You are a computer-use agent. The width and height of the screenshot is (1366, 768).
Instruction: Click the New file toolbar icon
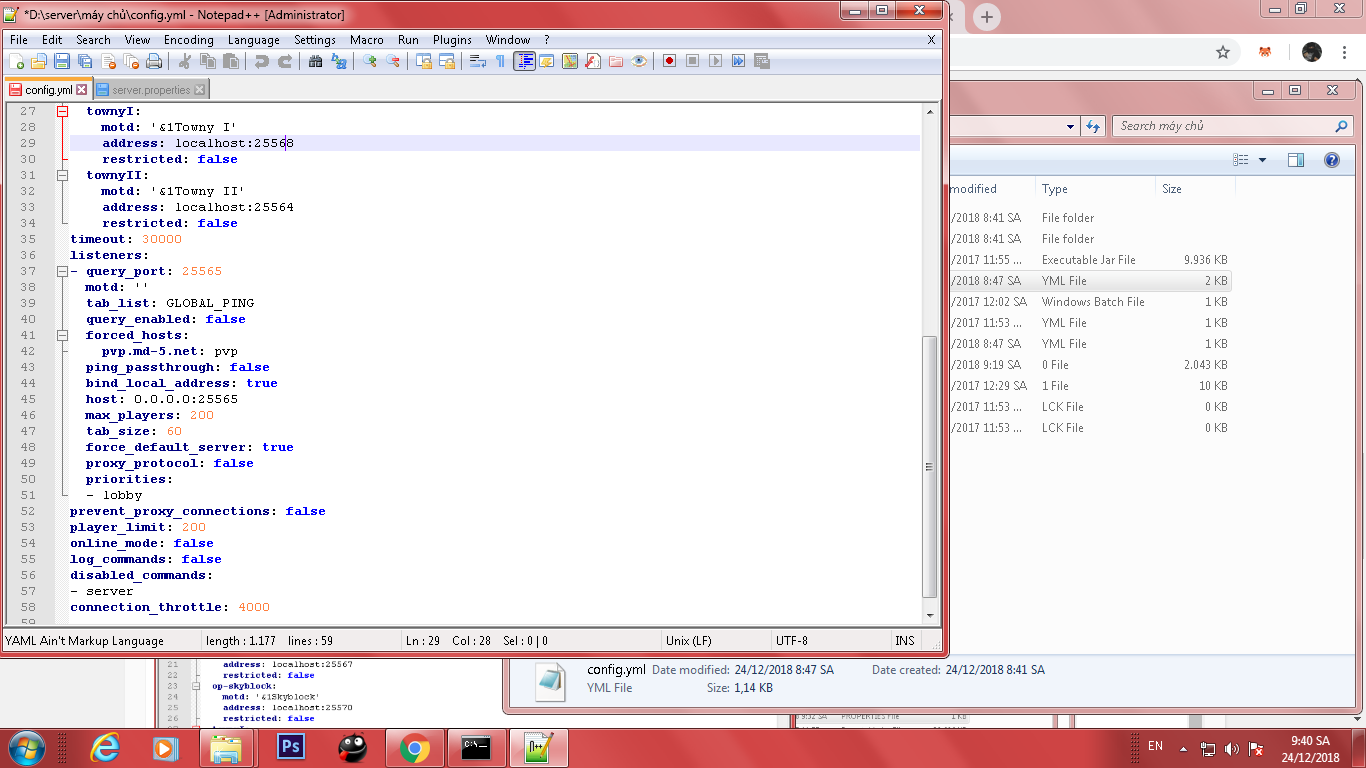pyautogui.click(x=16, y=62)
